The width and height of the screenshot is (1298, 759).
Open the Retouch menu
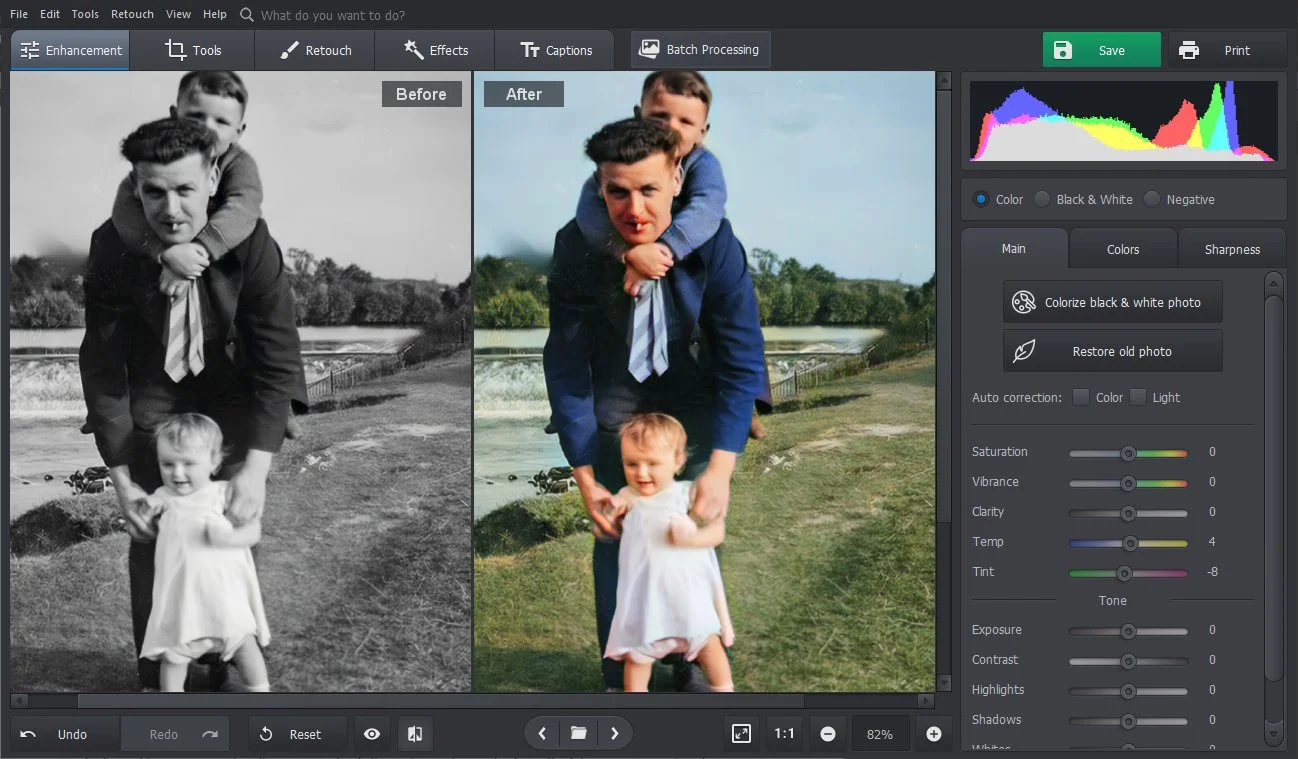(x=132, y=14)
